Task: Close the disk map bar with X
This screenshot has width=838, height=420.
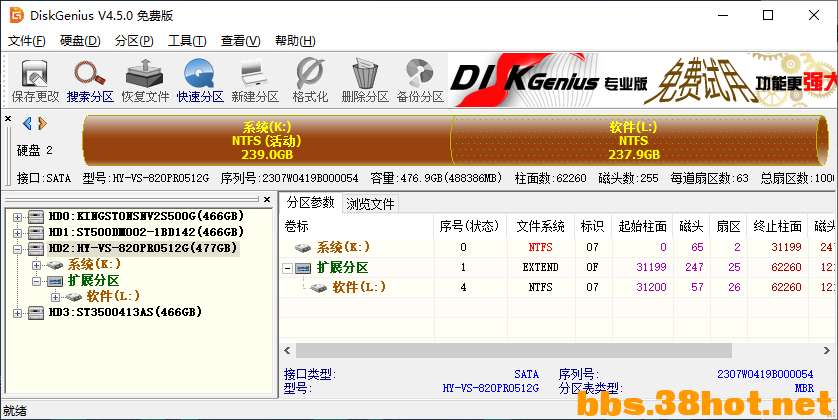Action: (x=8, y=119)
